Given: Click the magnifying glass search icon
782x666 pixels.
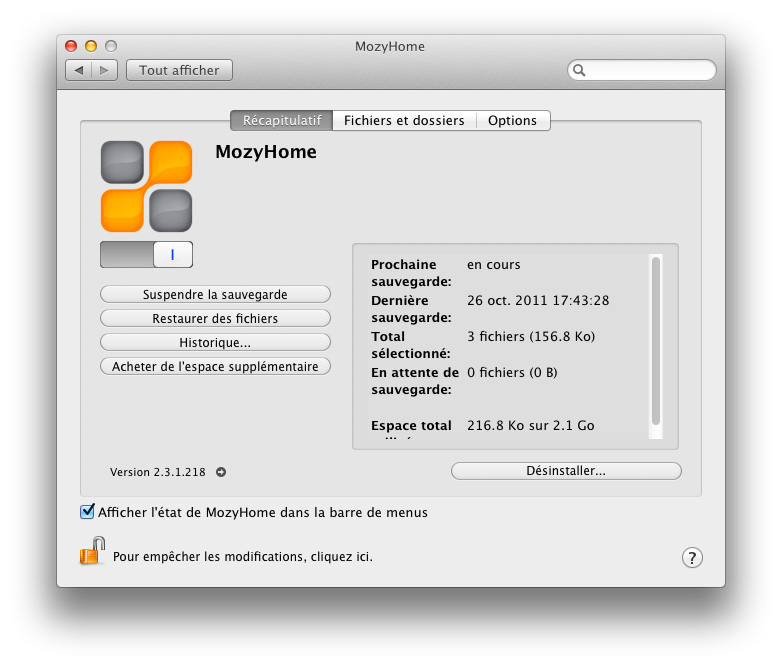Looking at the screenshot, I should click(579, 70).
